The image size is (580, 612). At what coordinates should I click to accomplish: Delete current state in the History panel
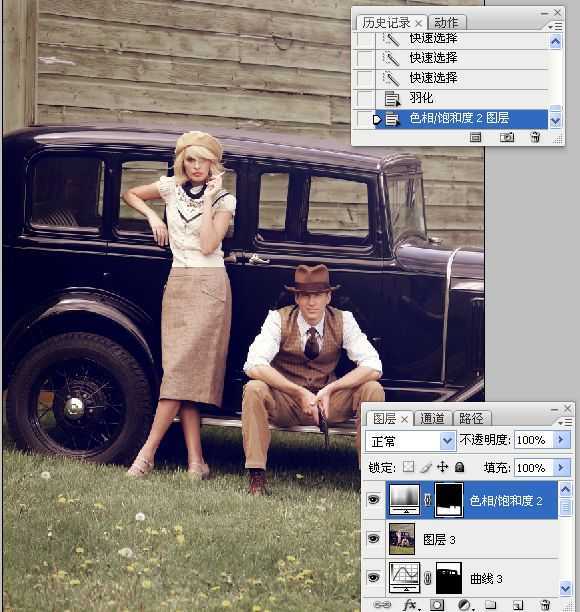coord(536,137)
